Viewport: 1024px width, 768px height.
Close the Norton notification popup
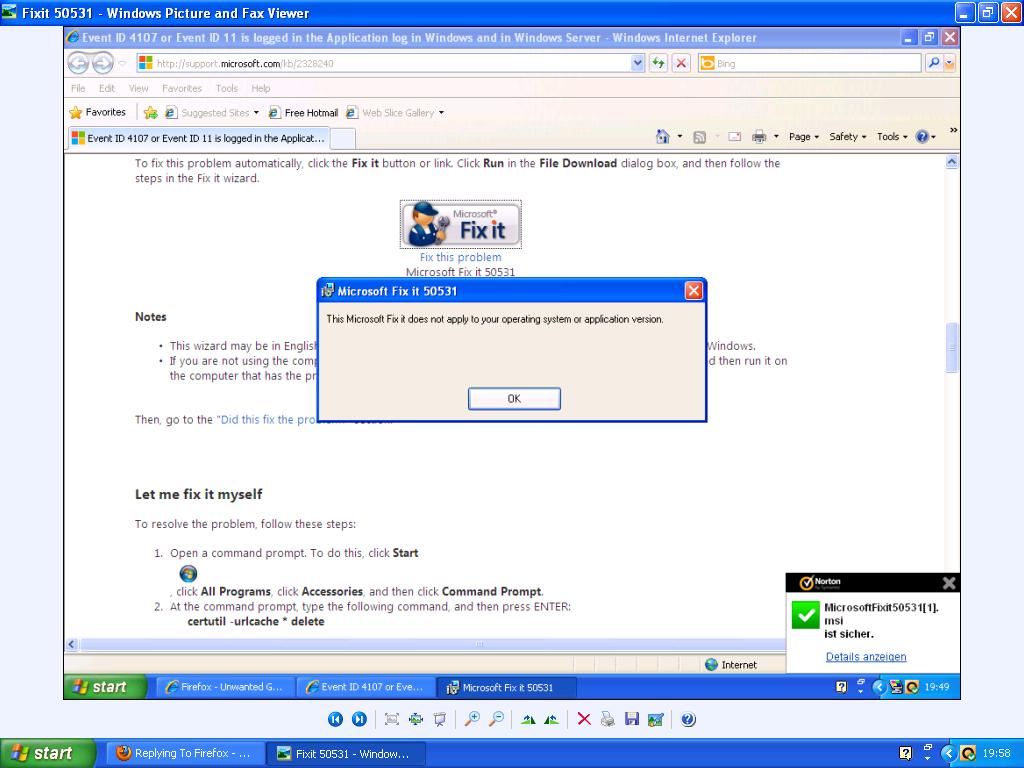click(x=949, y=583)
